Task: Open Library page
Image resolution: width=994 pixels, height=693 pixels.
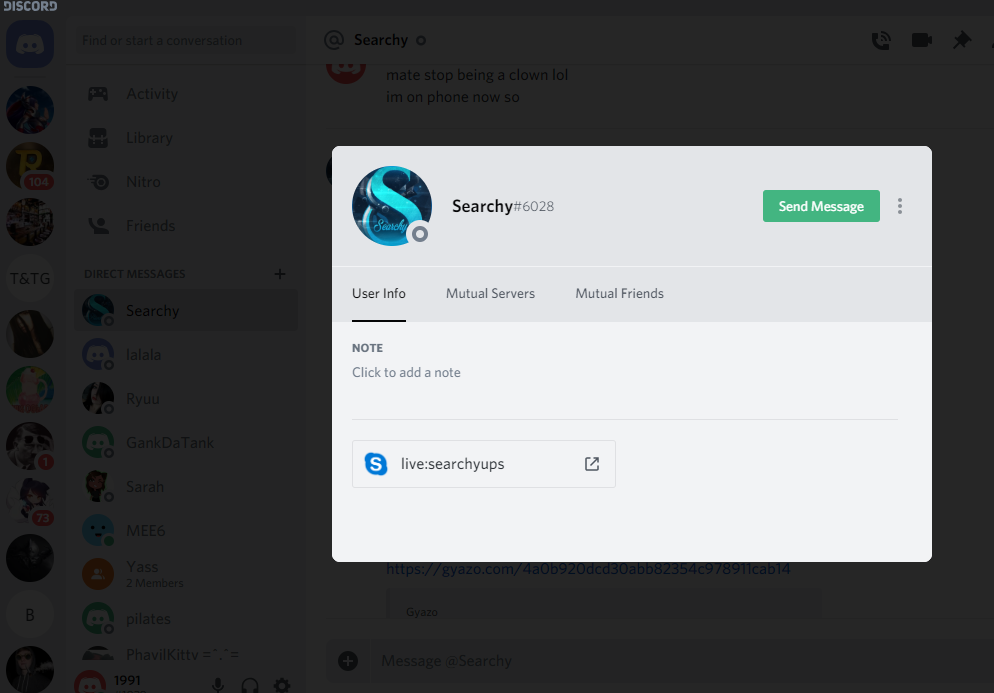Action: tap(186, 138)
